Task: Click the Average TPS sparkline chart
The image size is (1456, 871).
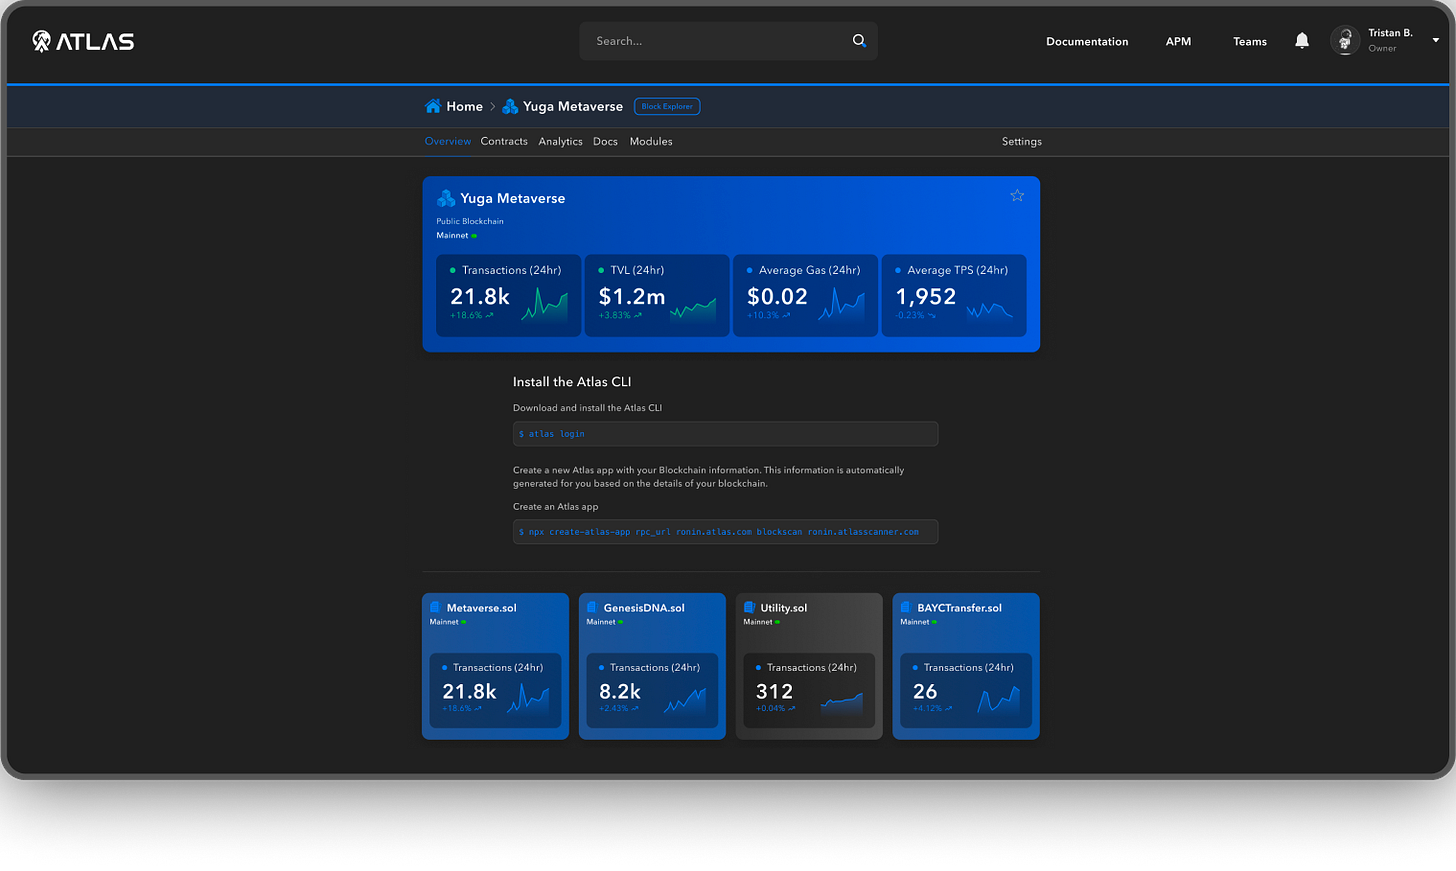Action: 990,310
